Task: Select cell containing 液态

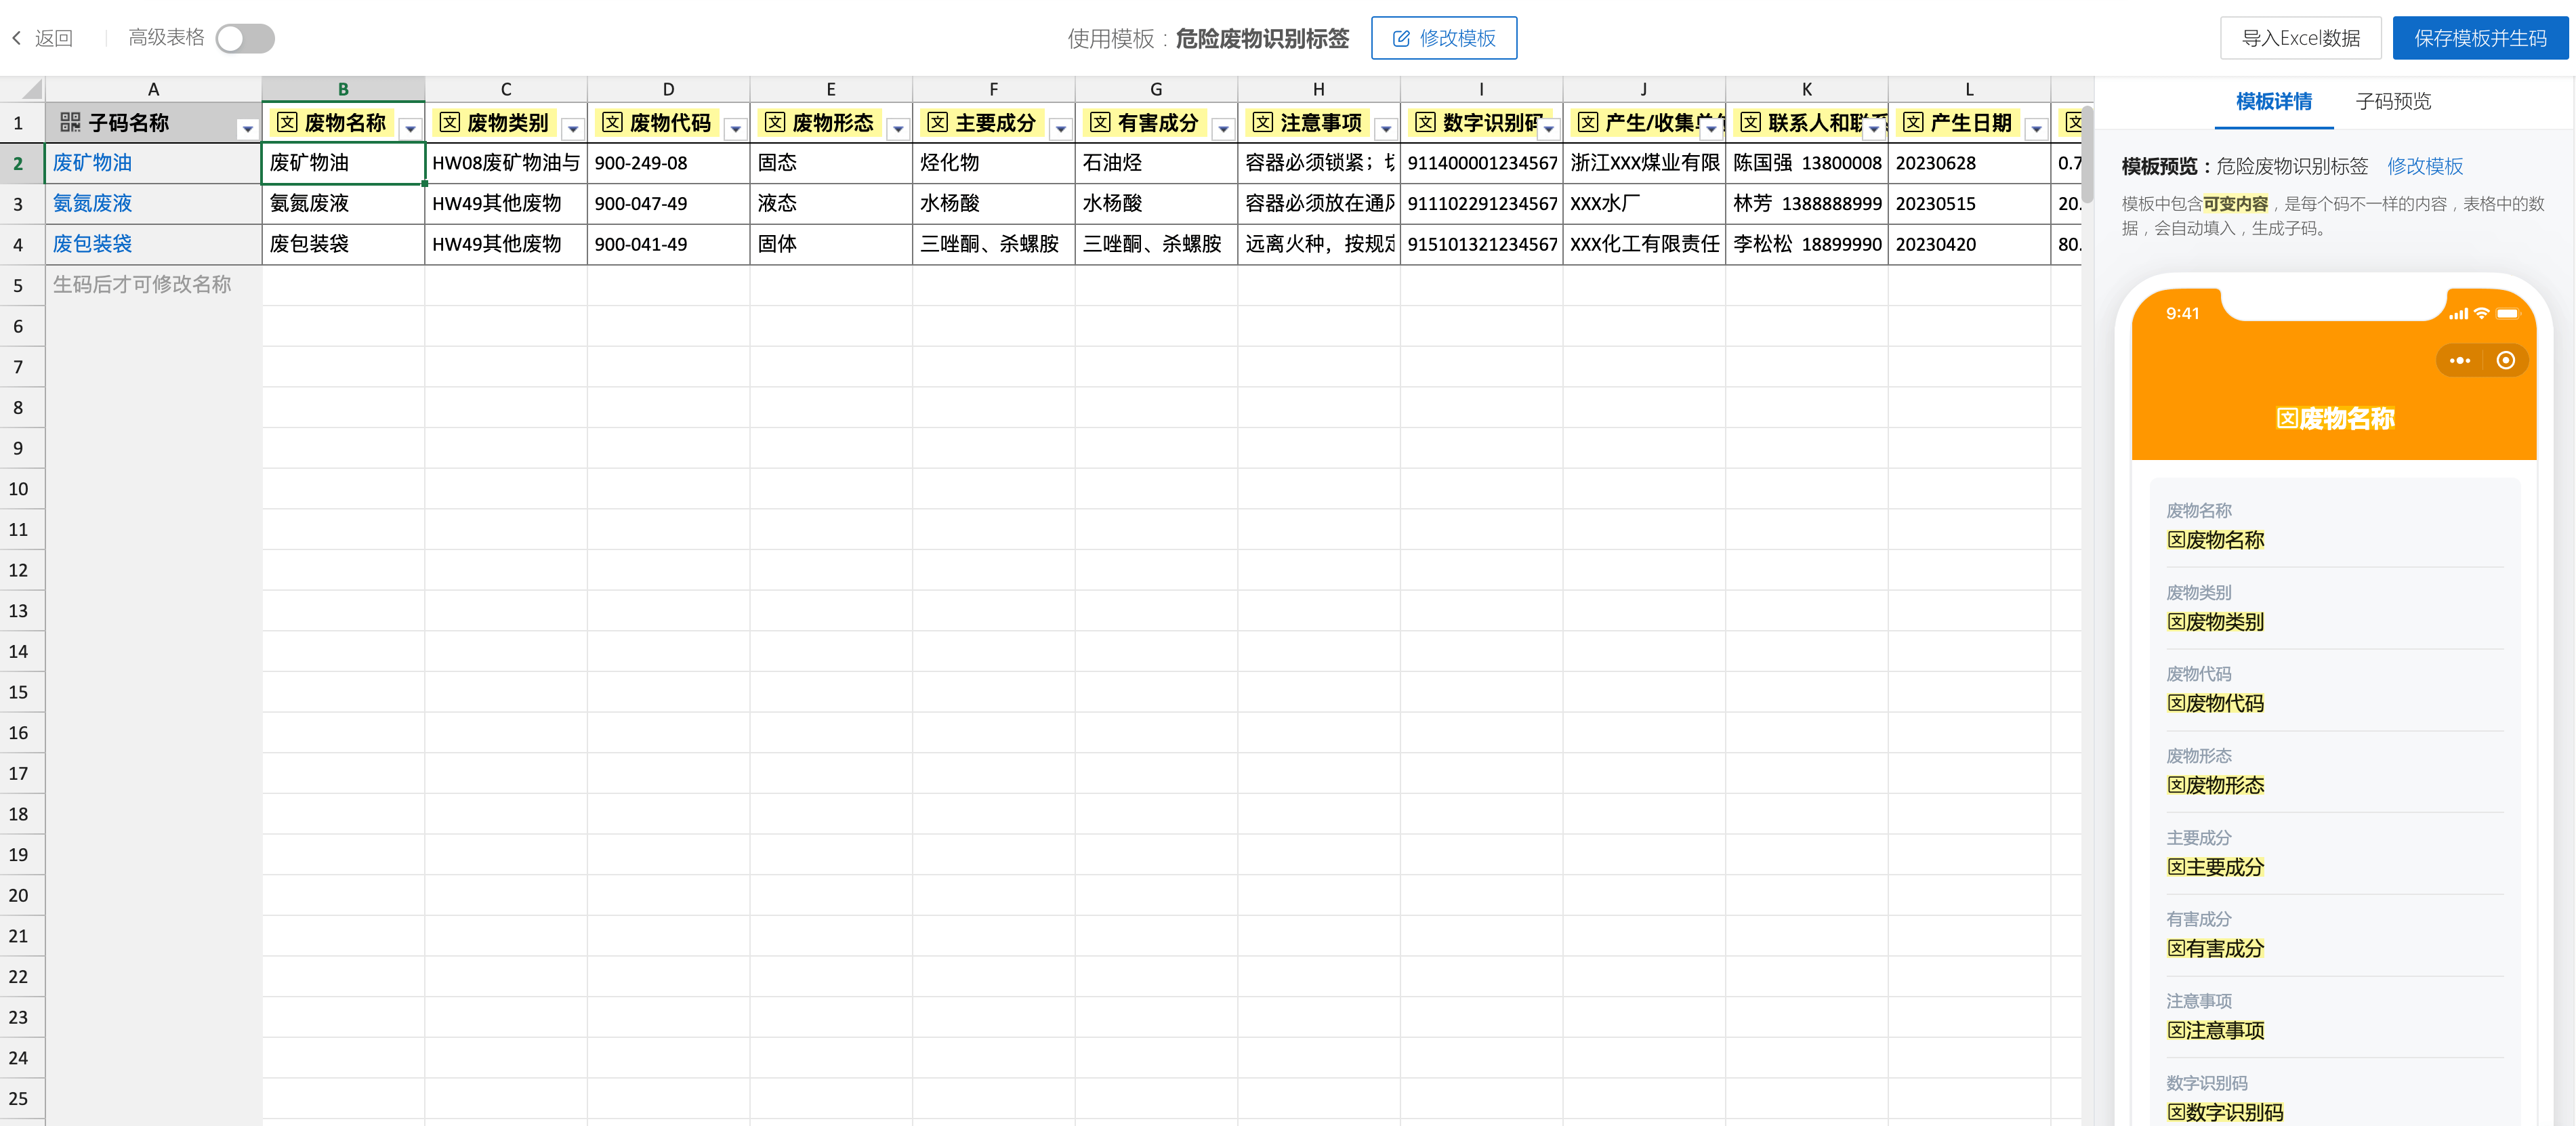Action: (x=831, y=204)
